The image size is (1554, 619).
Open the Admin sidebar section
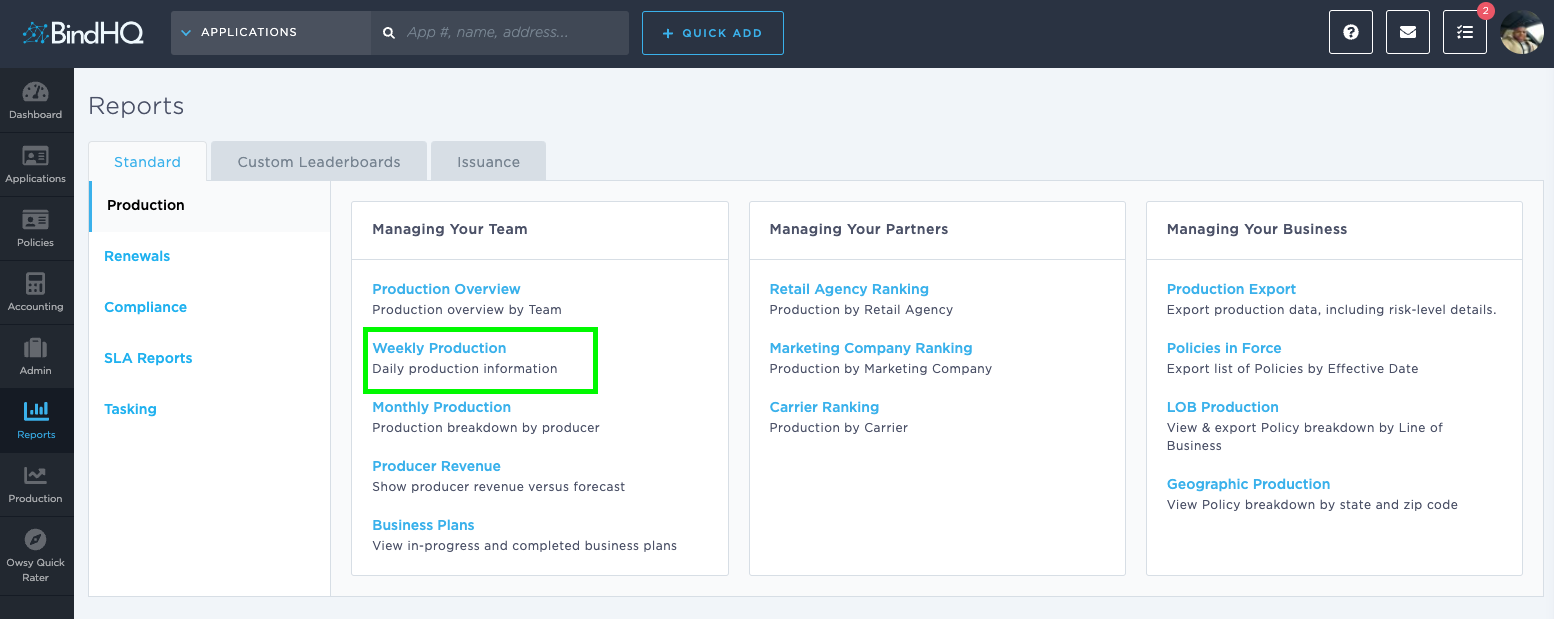[36, 357]
